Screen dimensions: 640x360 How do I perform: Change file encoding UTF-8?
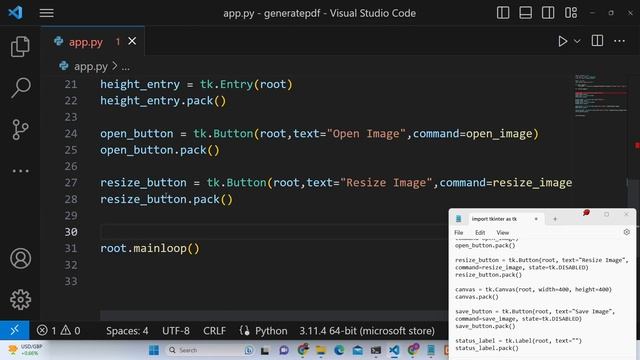[176, 331]
